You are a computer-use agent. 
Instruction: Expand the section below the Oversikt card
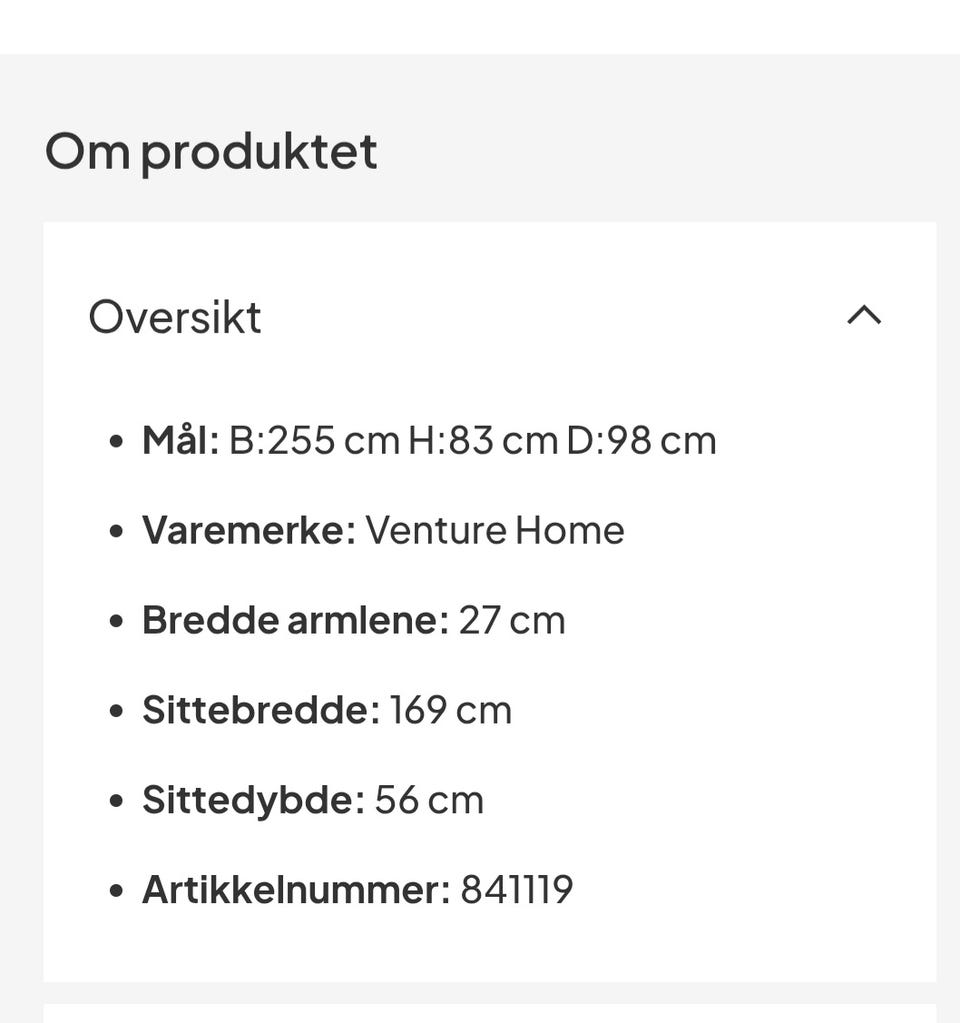tap(480, 1012)
